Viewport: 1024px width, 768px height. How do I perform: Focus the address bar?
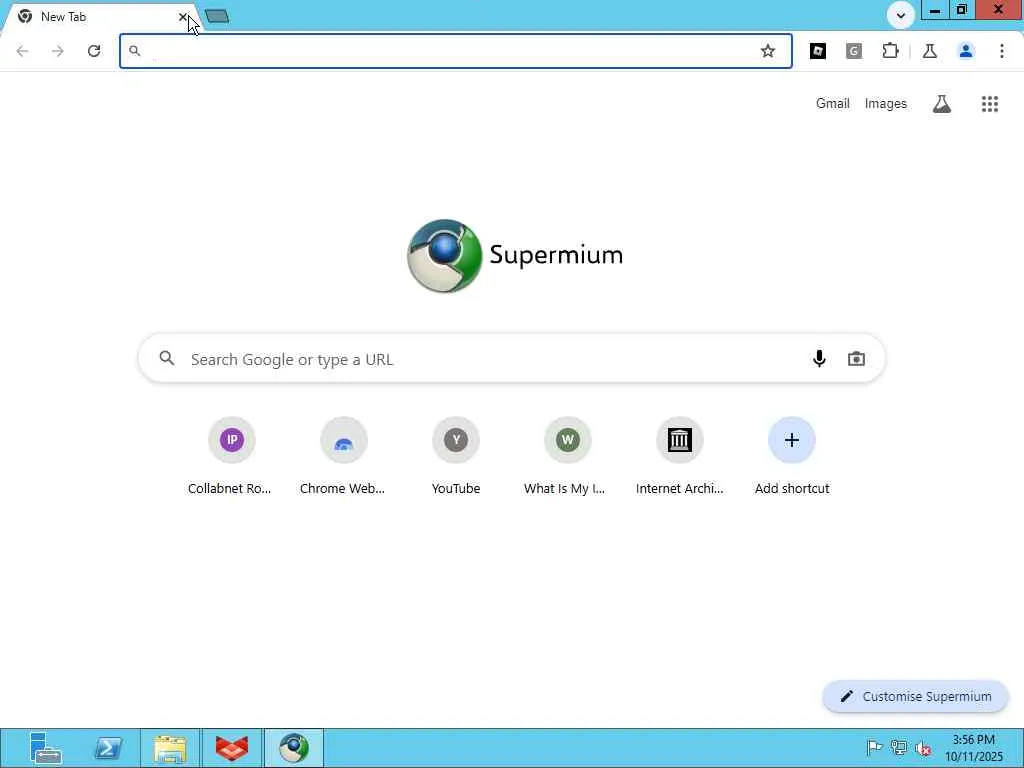(x=455, y=51)
